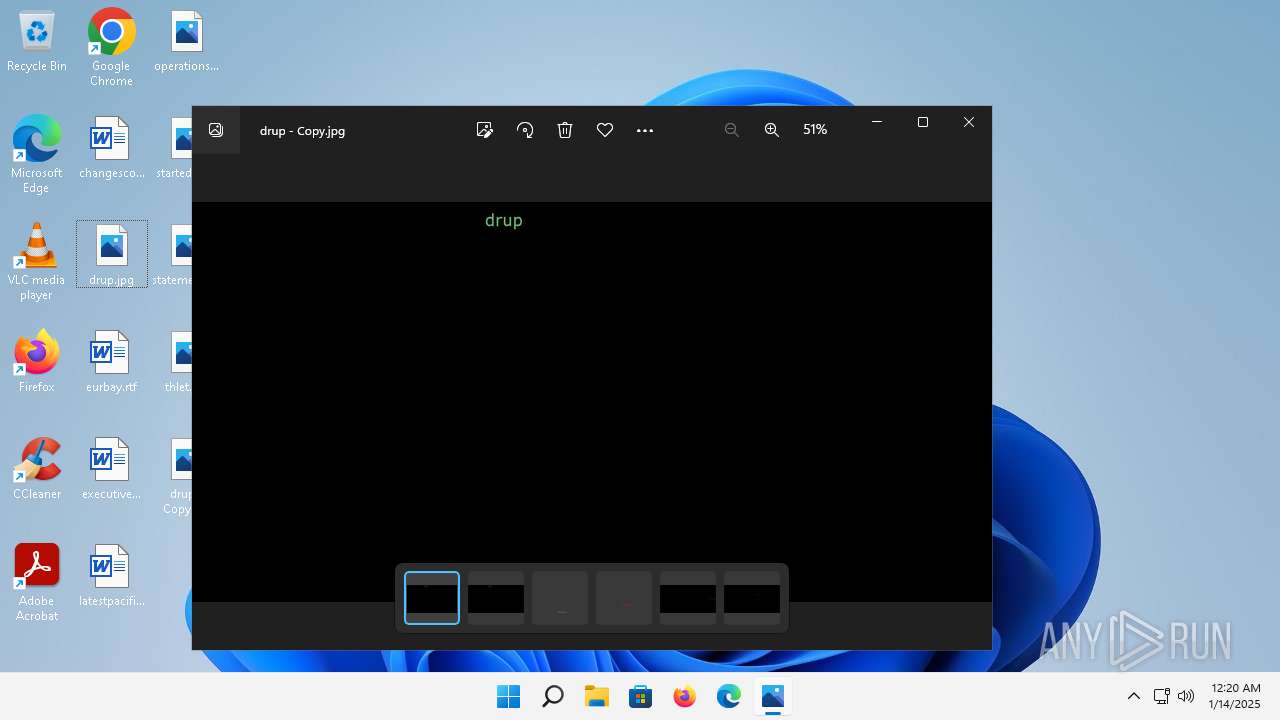Rotate the image using the rotate icon
1280x720 pixels.
[525, 130]
